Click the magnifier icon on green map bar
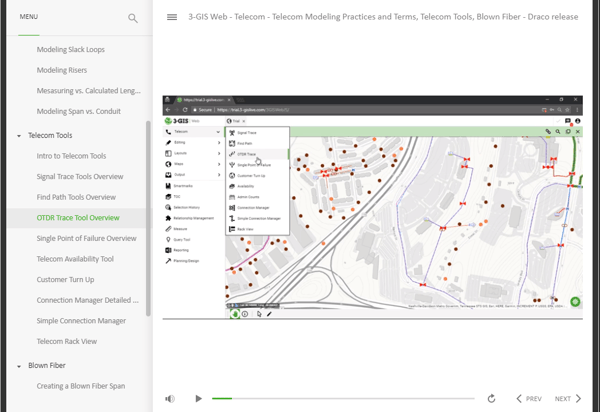Image resolution: width=600 pixels, height=412 pixels. [x=558, y=131]
